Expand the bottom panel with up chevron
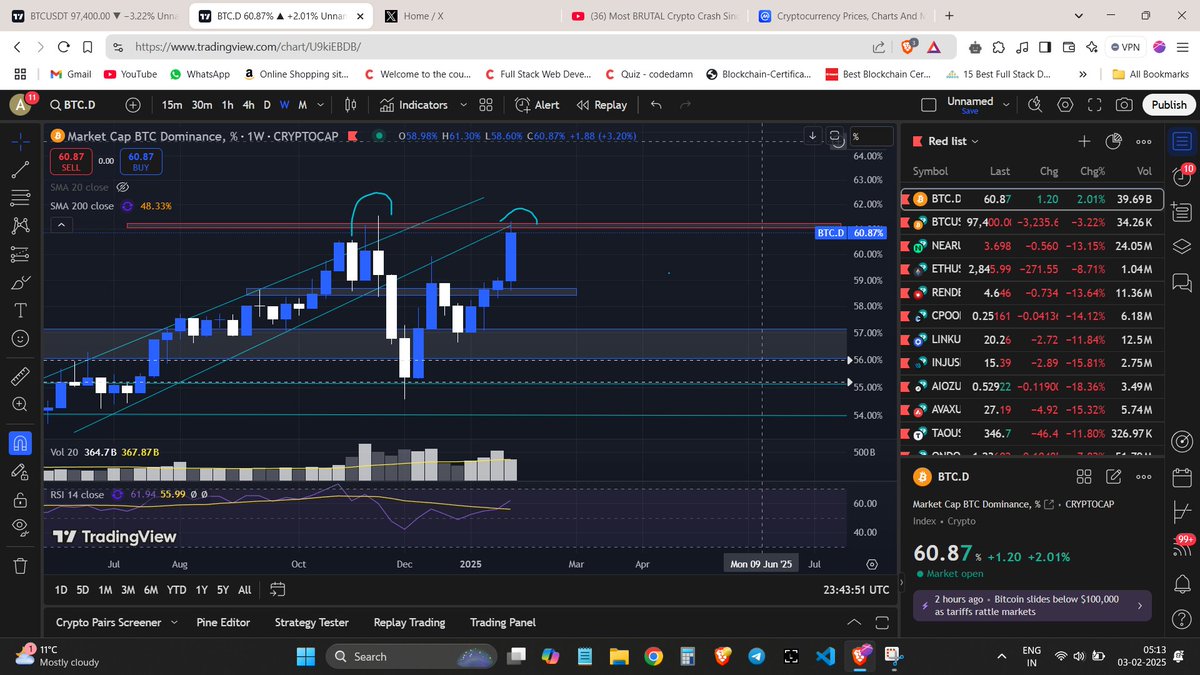This screenshot has width=1200, height=675. pos(854,622)
